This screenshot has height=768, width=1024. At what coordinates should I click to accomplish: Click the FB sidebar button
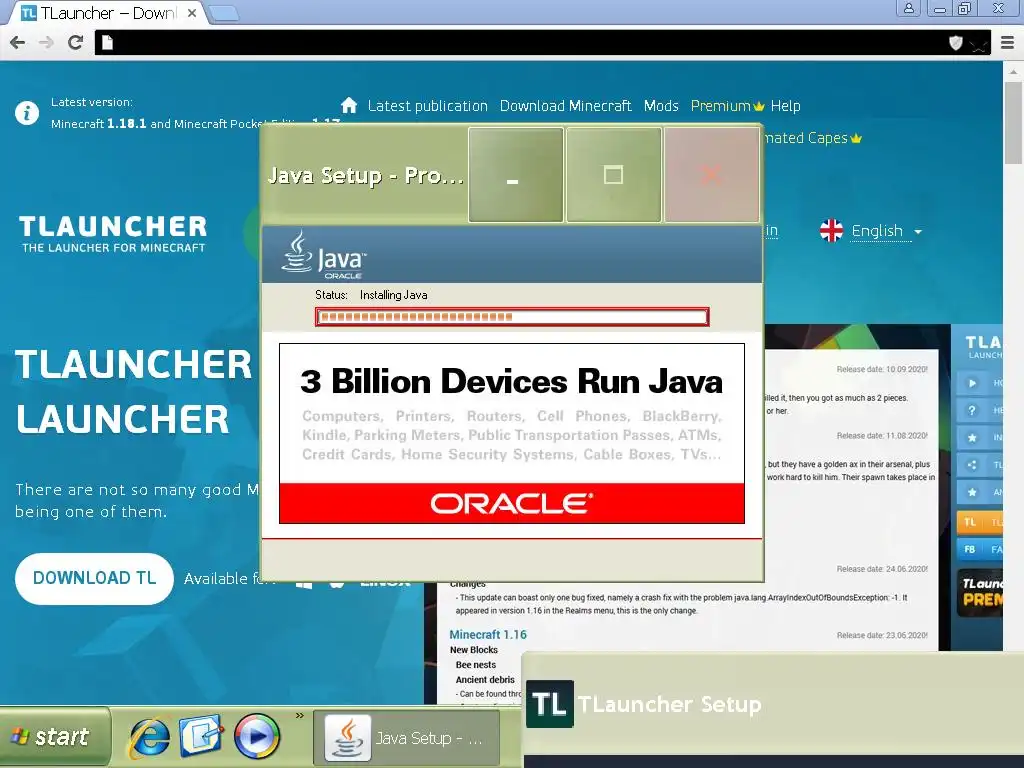pyautogui.click(x=980, y=549)
